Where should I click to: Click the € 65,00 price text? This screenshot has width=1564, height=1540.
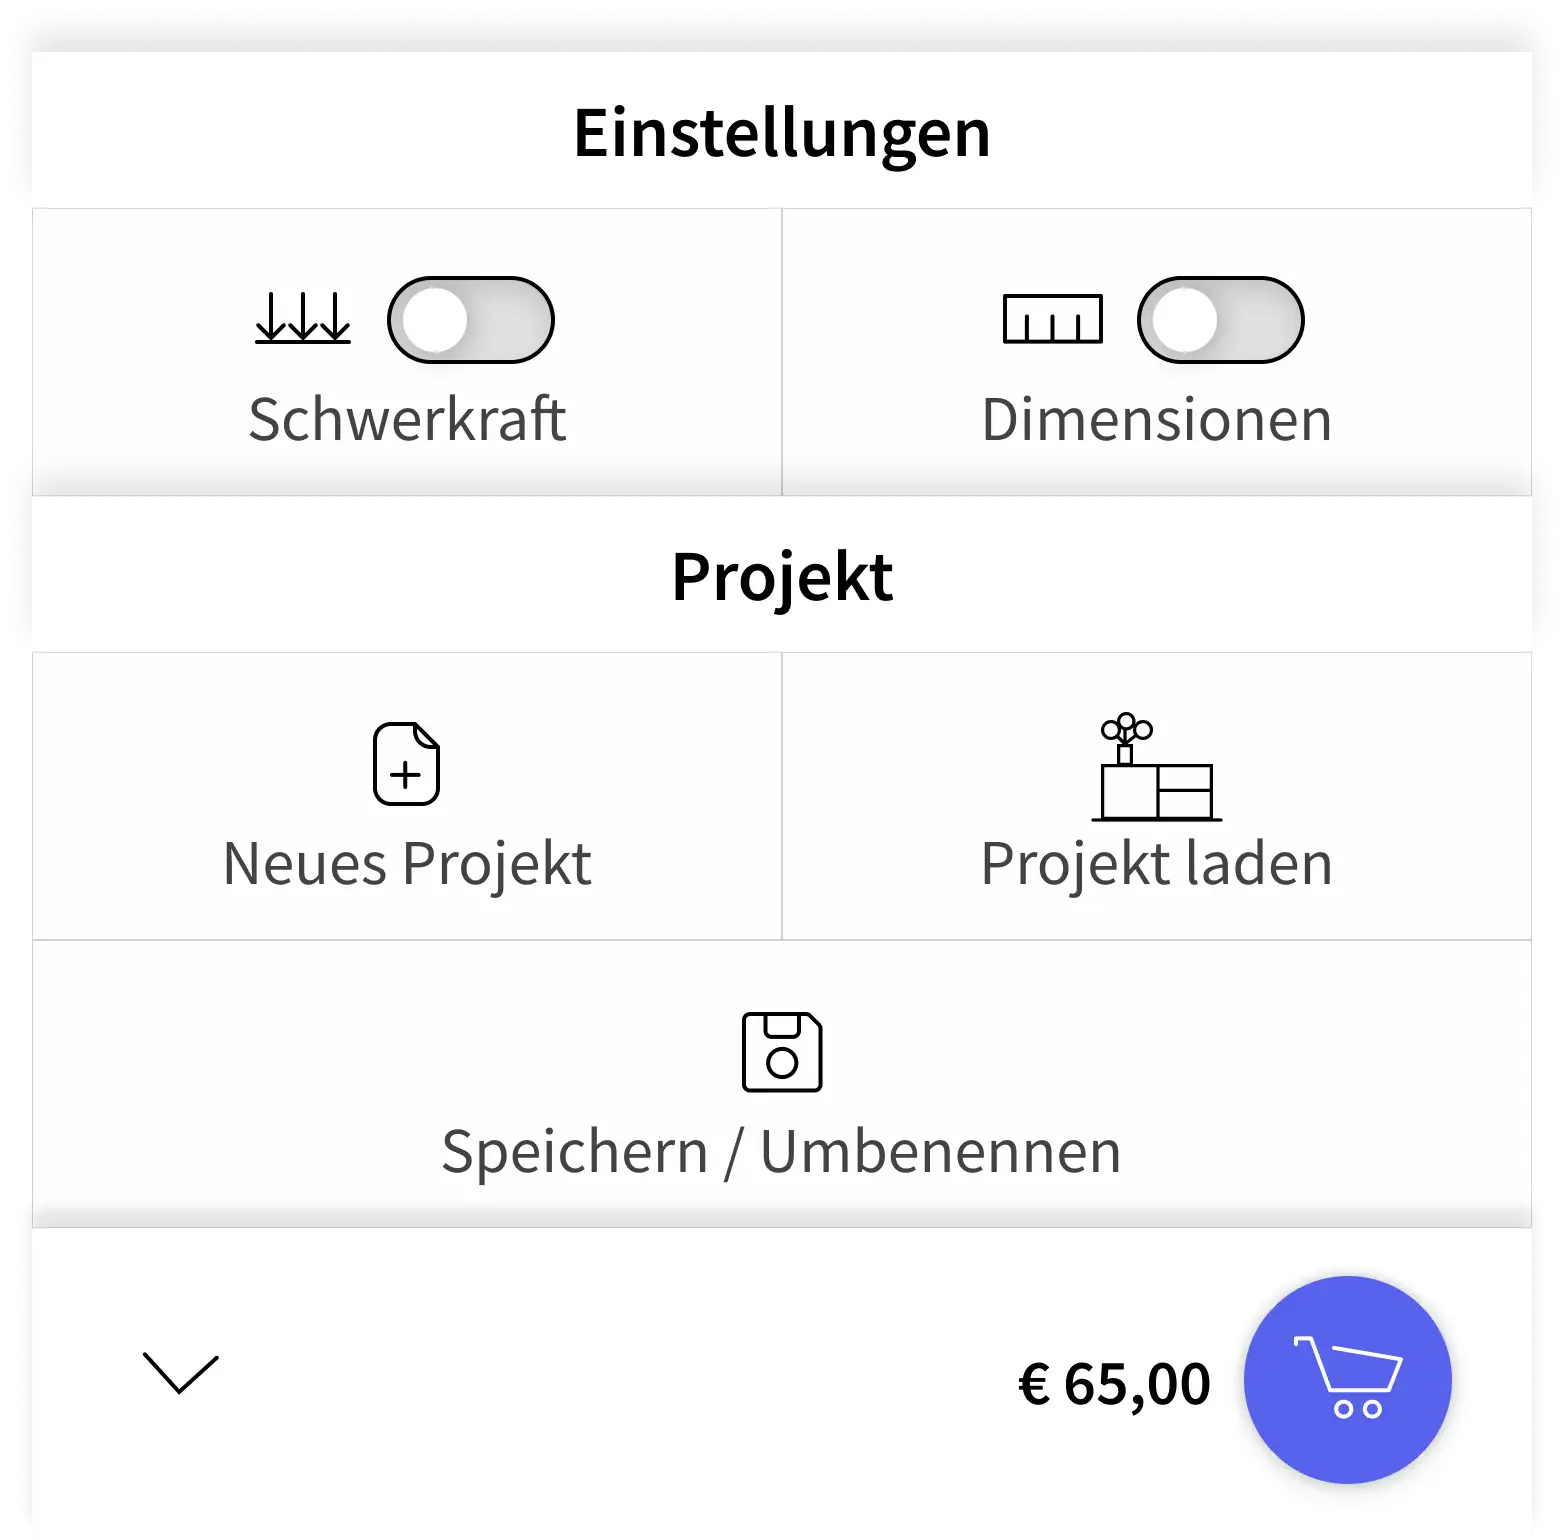(1114, 1383)
